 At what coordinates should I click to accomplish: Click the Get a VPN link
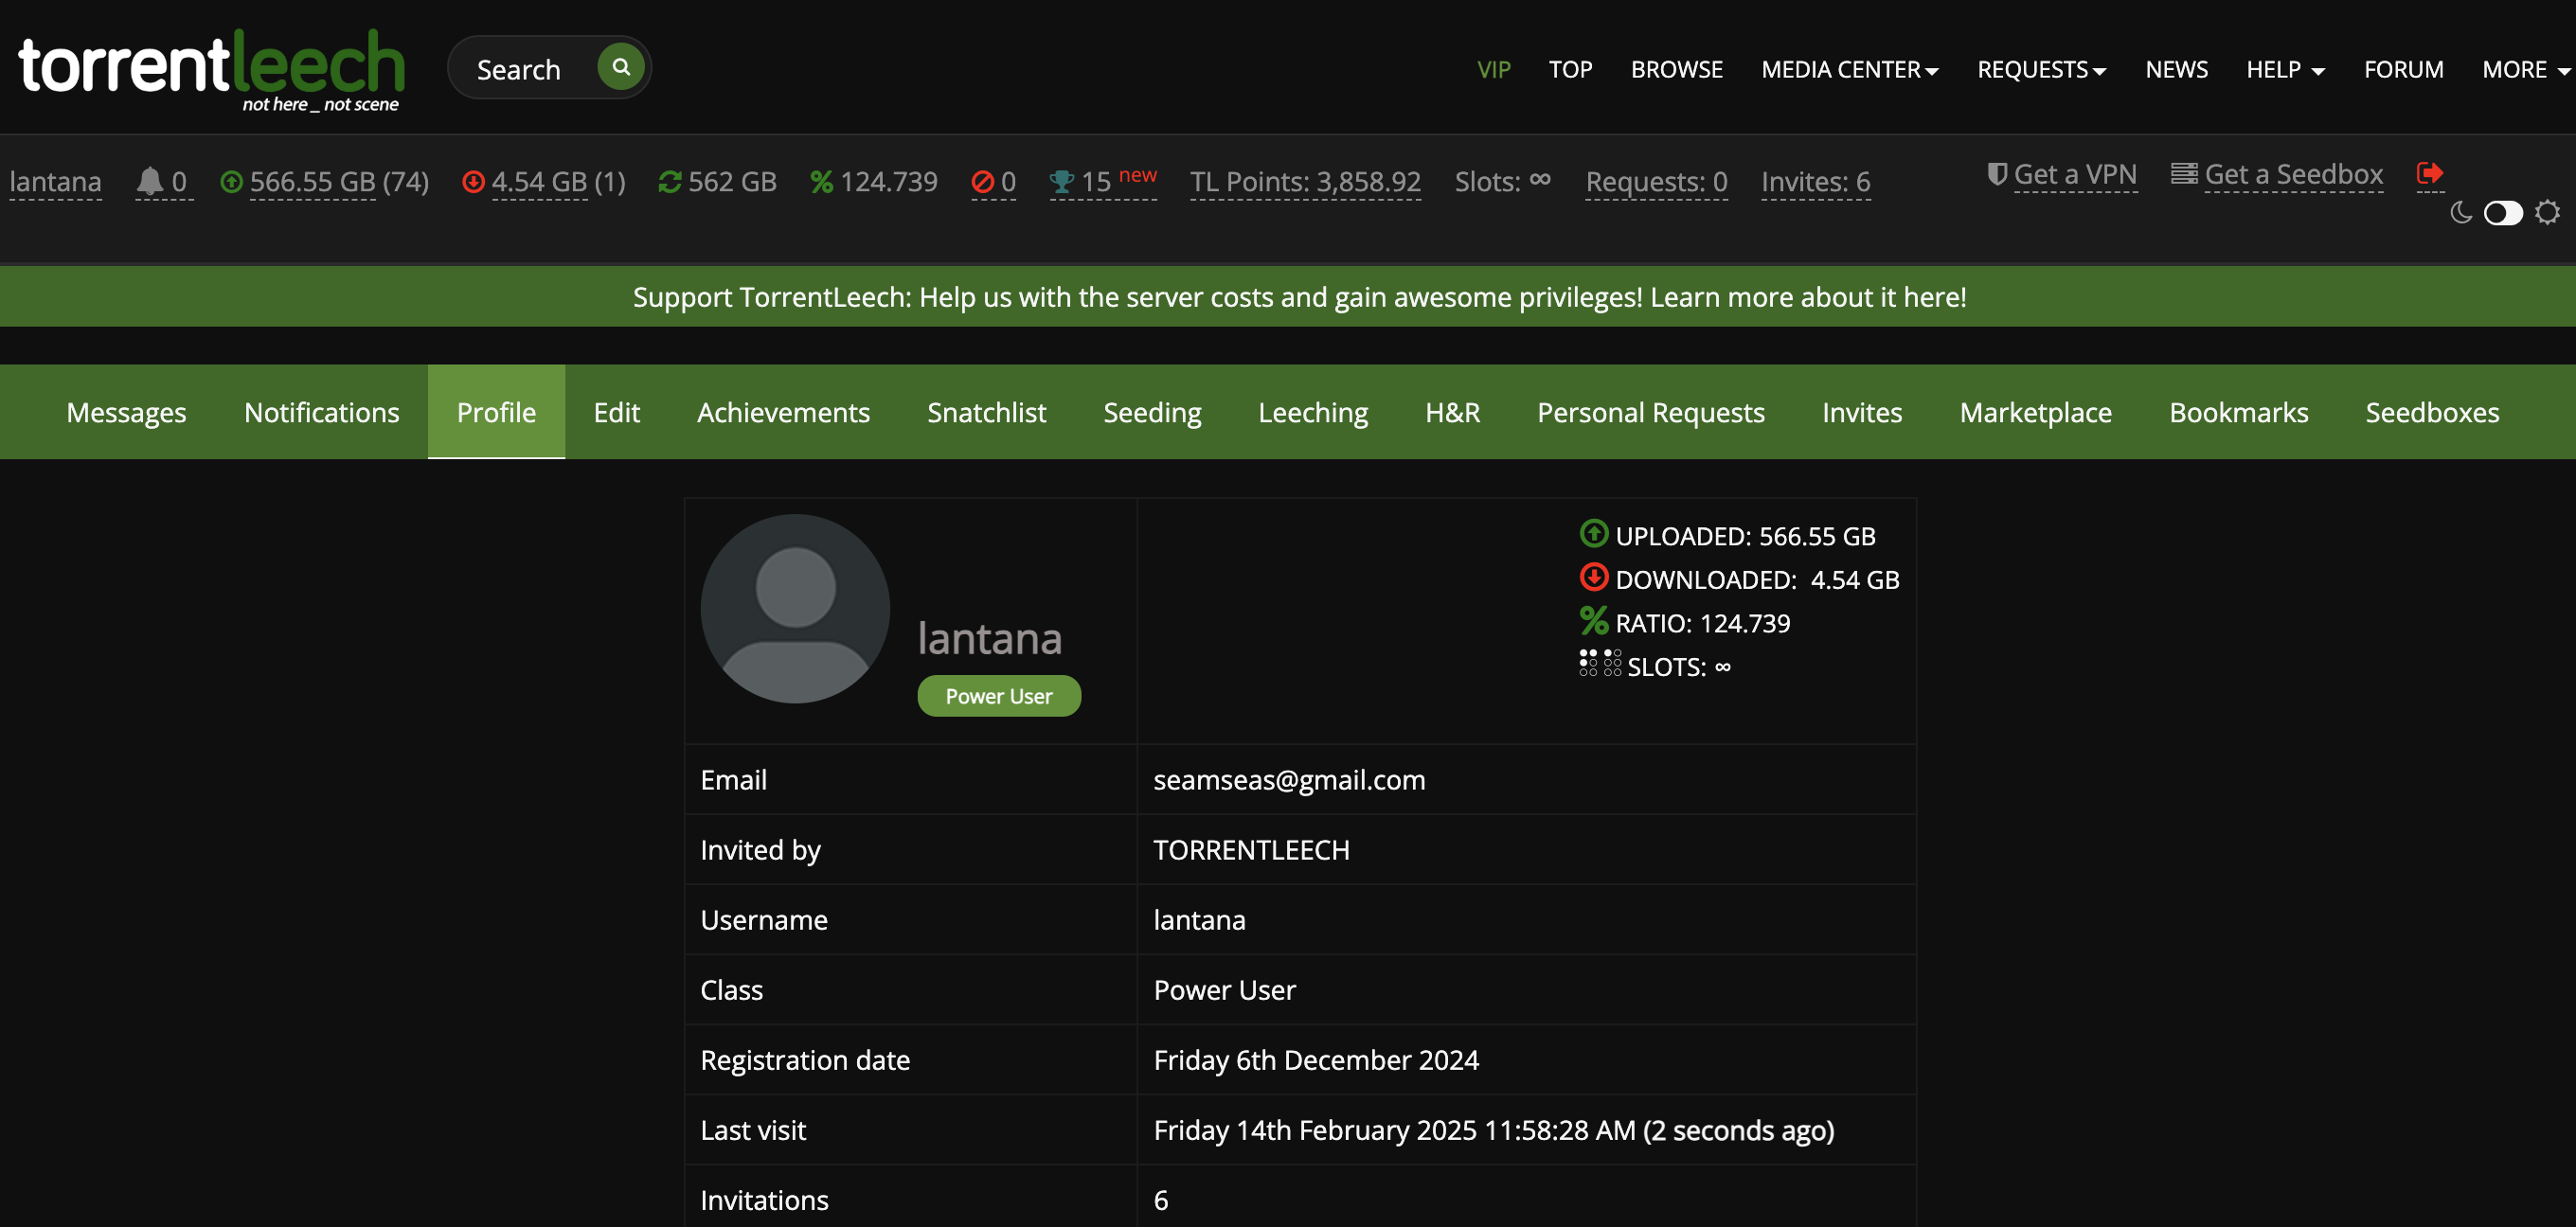(x=2075, y=174)
